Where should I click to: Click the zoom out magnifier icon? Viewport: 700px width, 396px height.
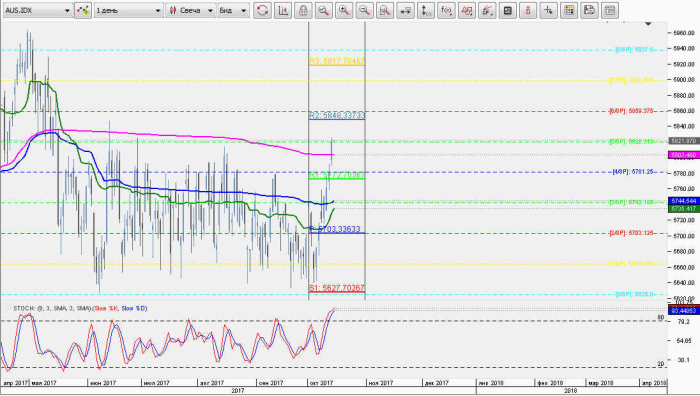click(x=364, y=10)
